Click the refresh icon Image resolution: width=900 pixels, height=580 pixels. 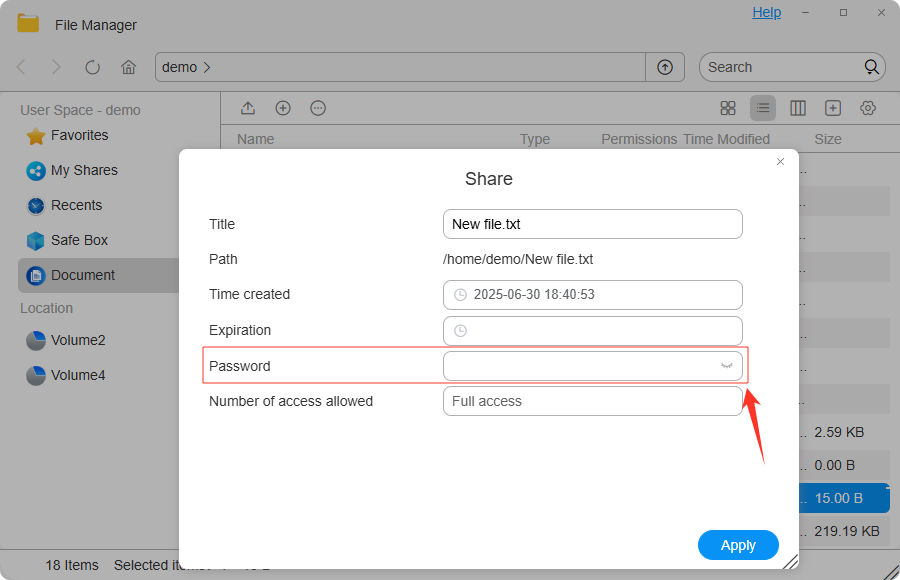tap(92, 67)
